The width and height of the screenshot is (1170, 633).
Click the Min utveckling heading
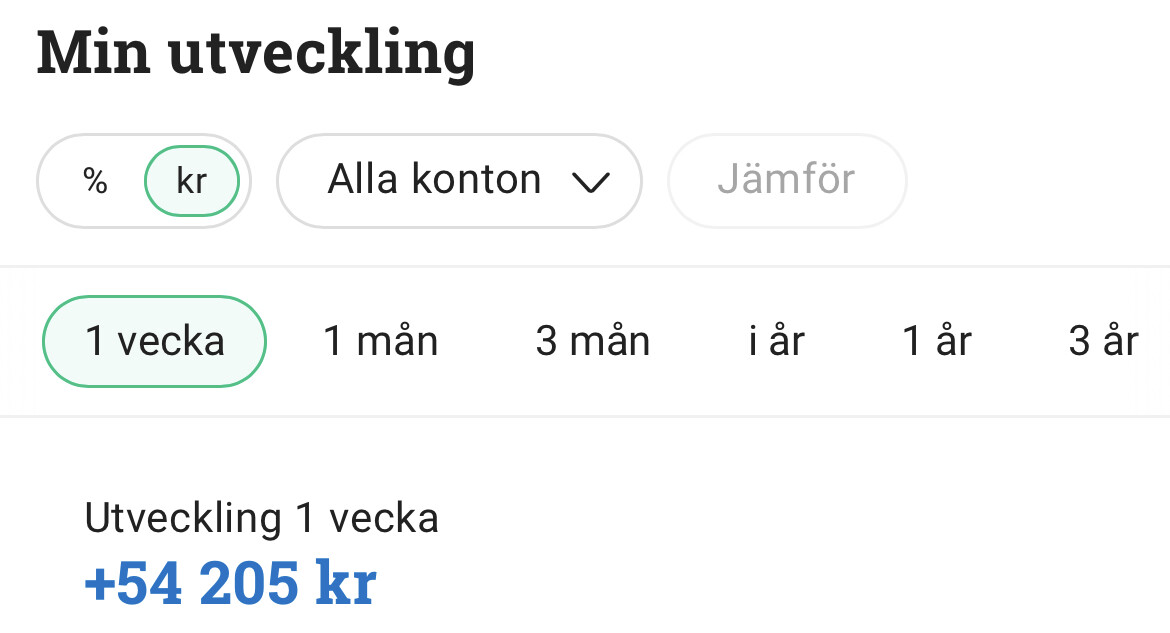pos(256,52)
